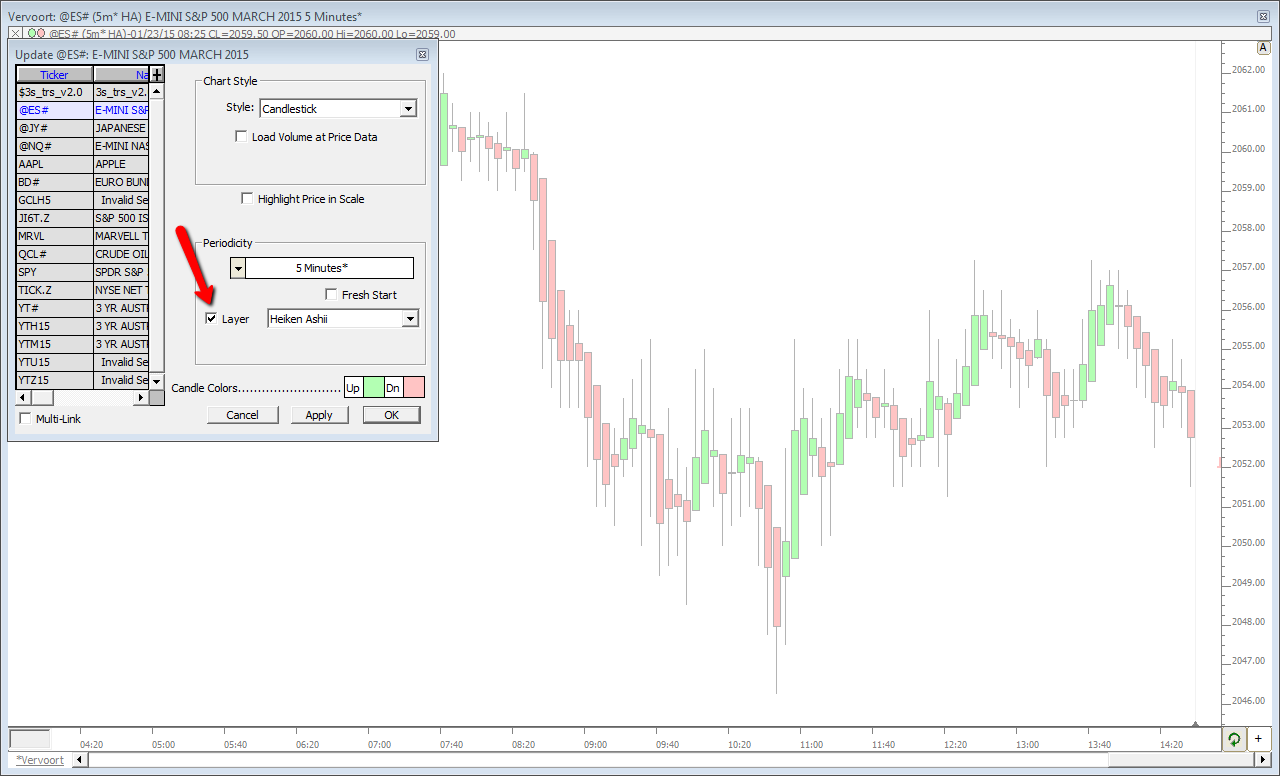Uncheck the Layer checkbox
Screen dimensions: 1280x776
tap(211, 319)
